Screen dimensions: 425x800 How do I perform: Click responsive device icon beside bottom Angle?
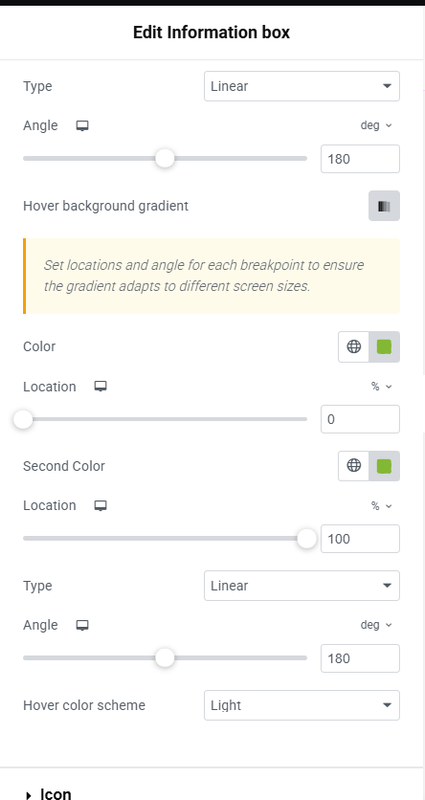[82, 625]
